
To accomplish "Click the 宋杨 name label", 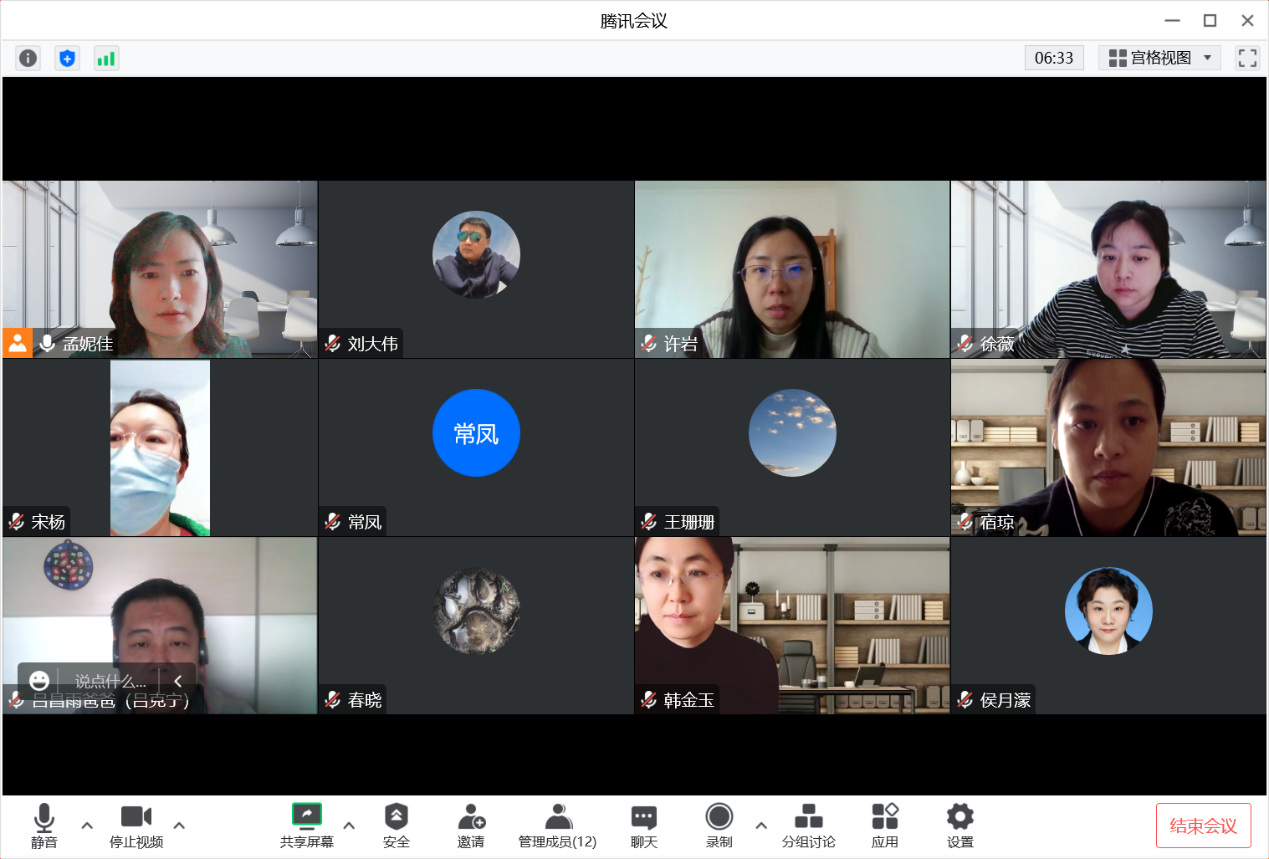I will [x=48, y=522].
